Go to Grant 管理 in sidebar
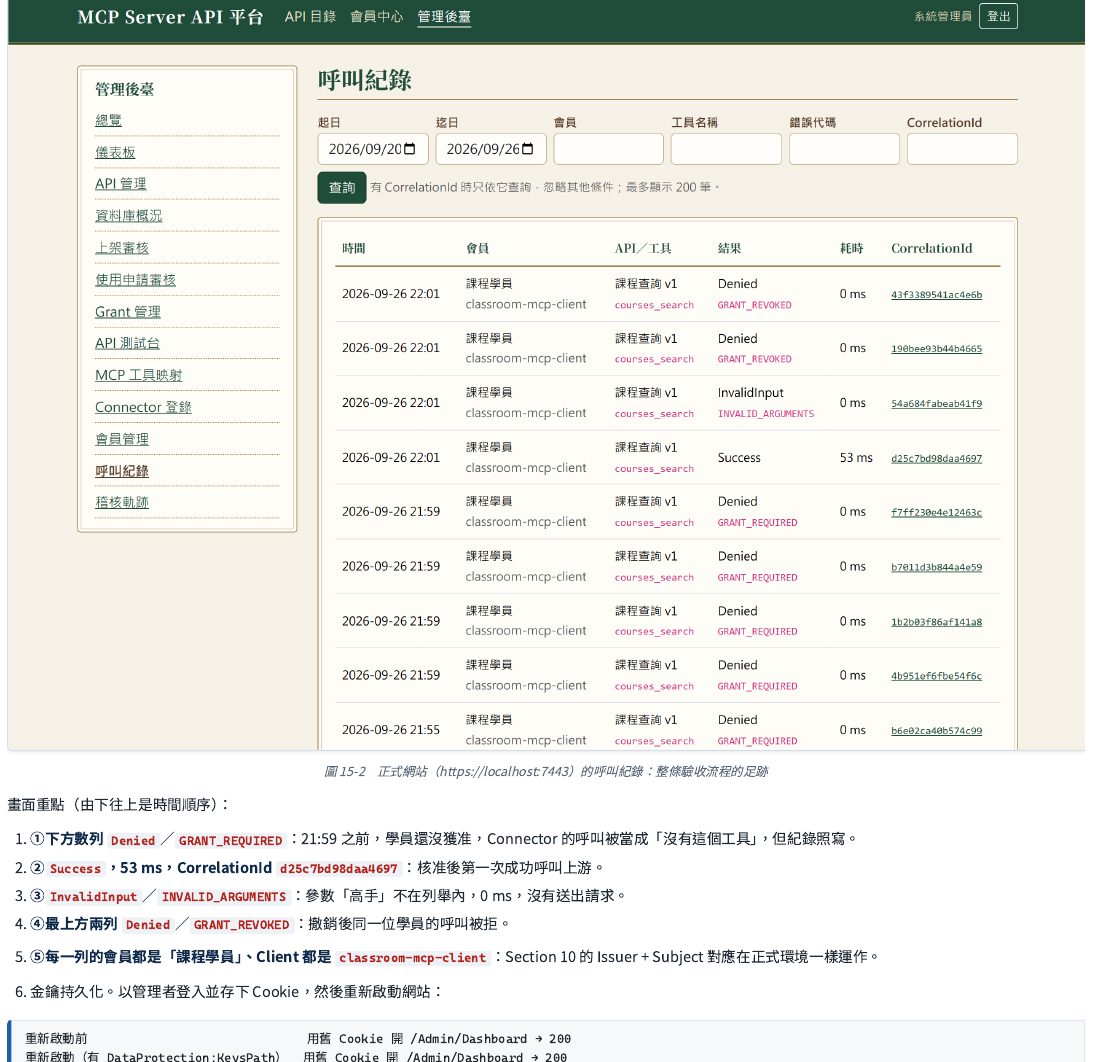The image size is (1093, 1062). [x=128, y=312]
